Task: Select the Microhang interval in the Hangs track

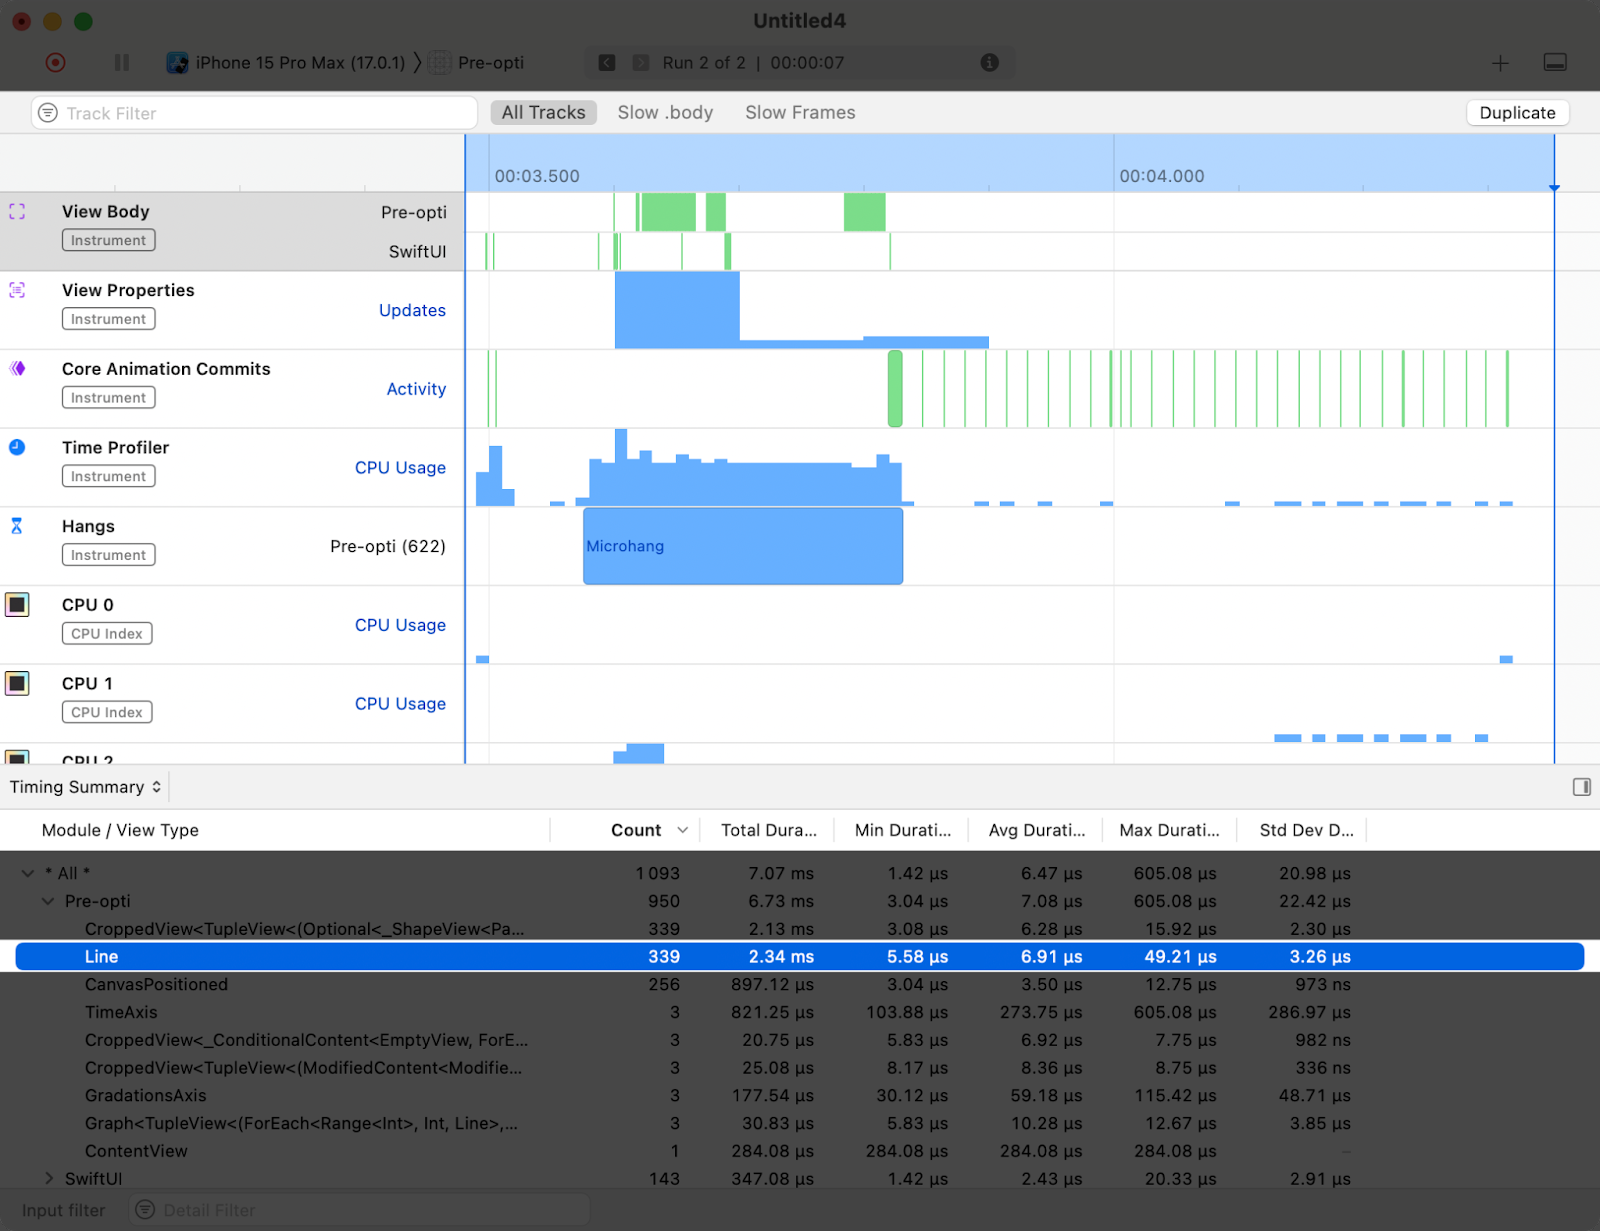Action: pos(743,546)
